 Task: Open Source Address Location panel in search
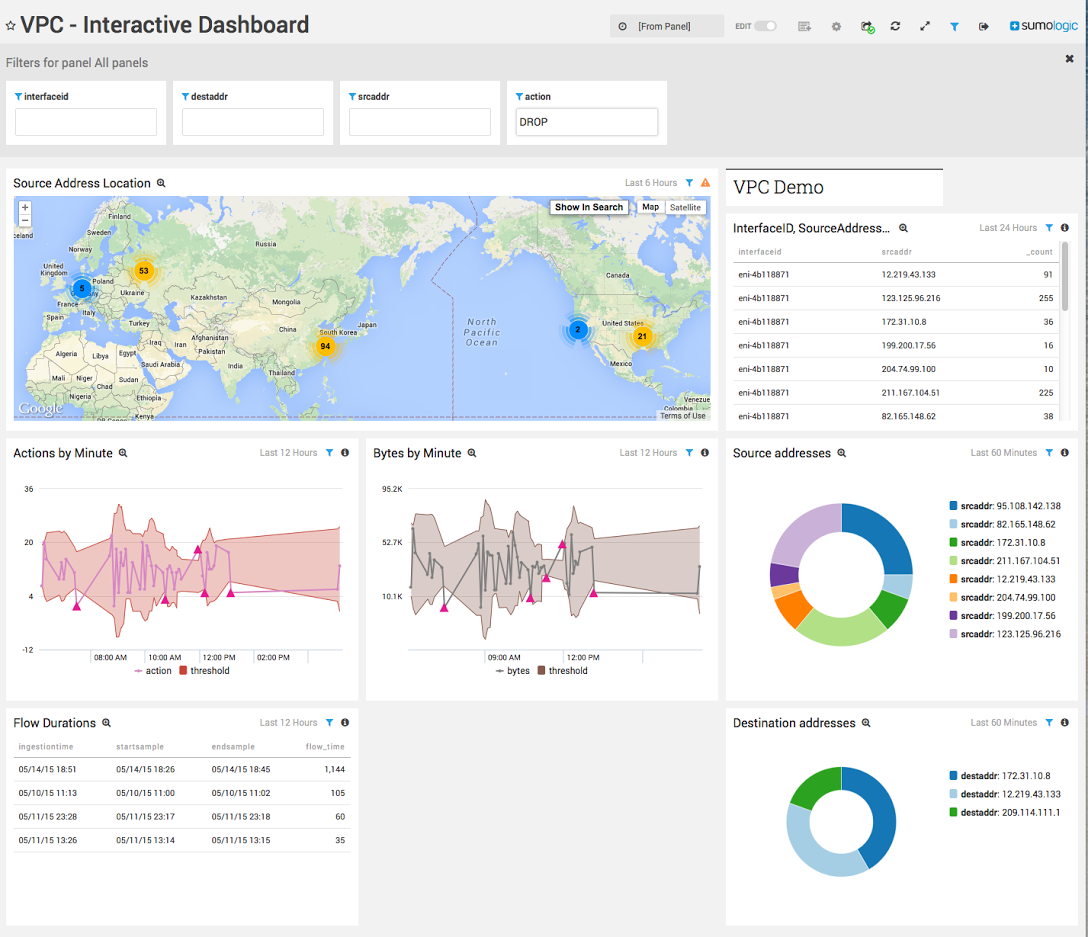pyautogui.click(x=161, y=183)
